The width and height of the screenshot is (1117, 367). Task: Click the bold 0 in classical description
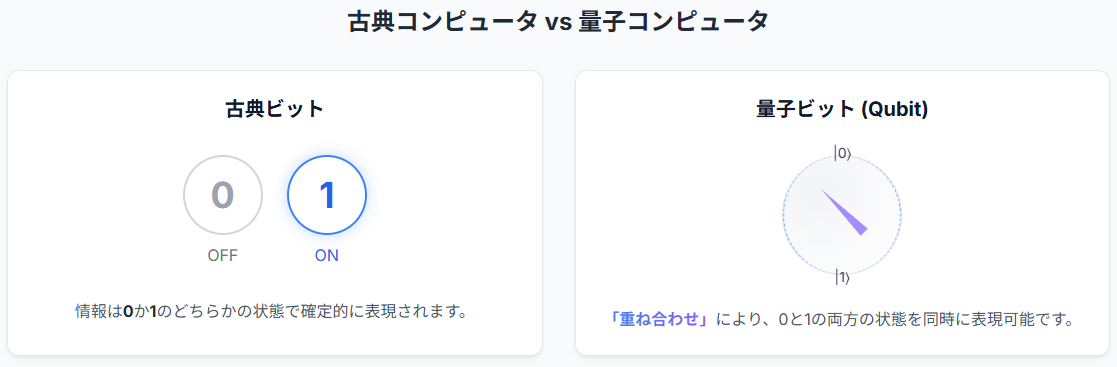click(x=128, y=311)
